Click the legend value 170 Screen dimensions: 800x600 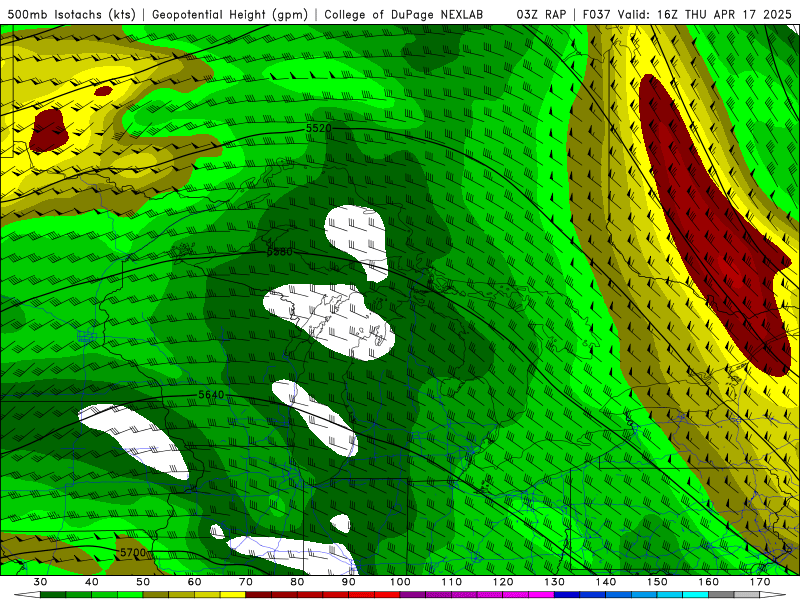(x=760, y=582)
